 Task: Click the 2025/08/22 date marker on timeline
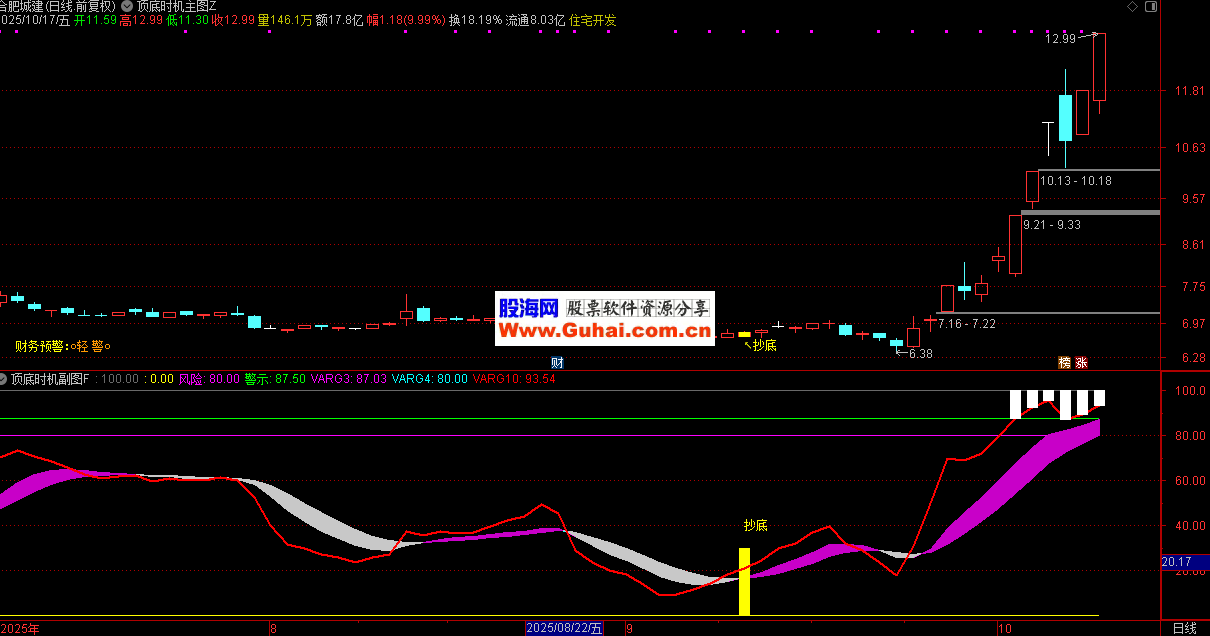(566, 628)
